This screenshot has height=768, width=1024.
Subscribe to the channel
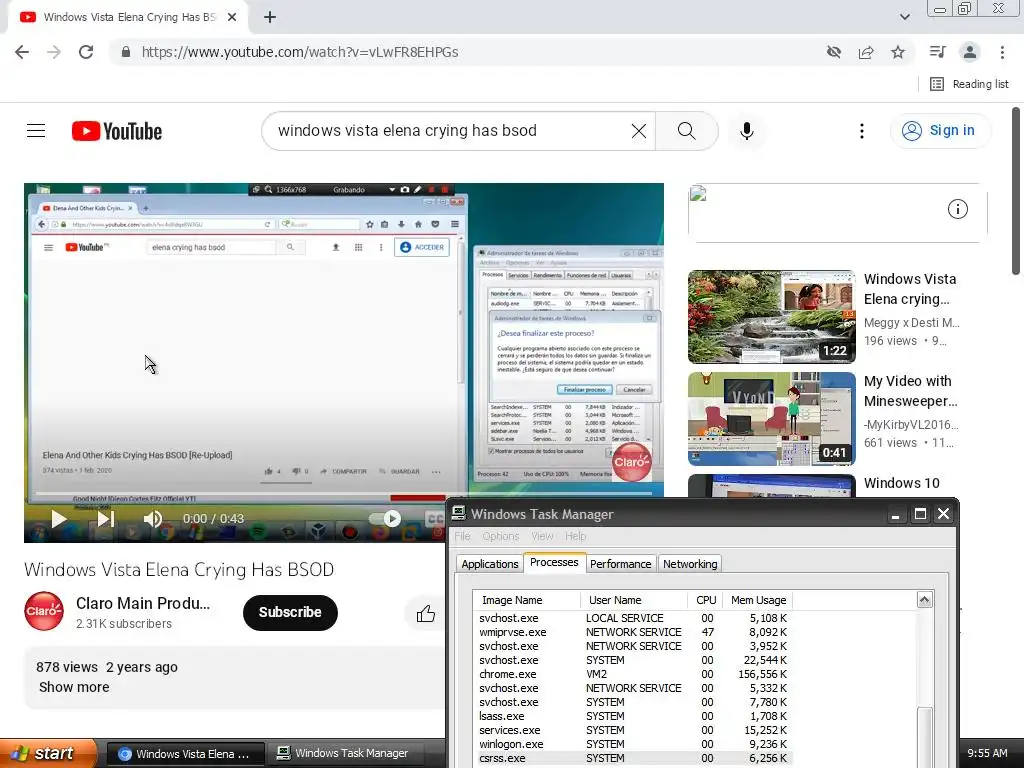coord(290,613)
